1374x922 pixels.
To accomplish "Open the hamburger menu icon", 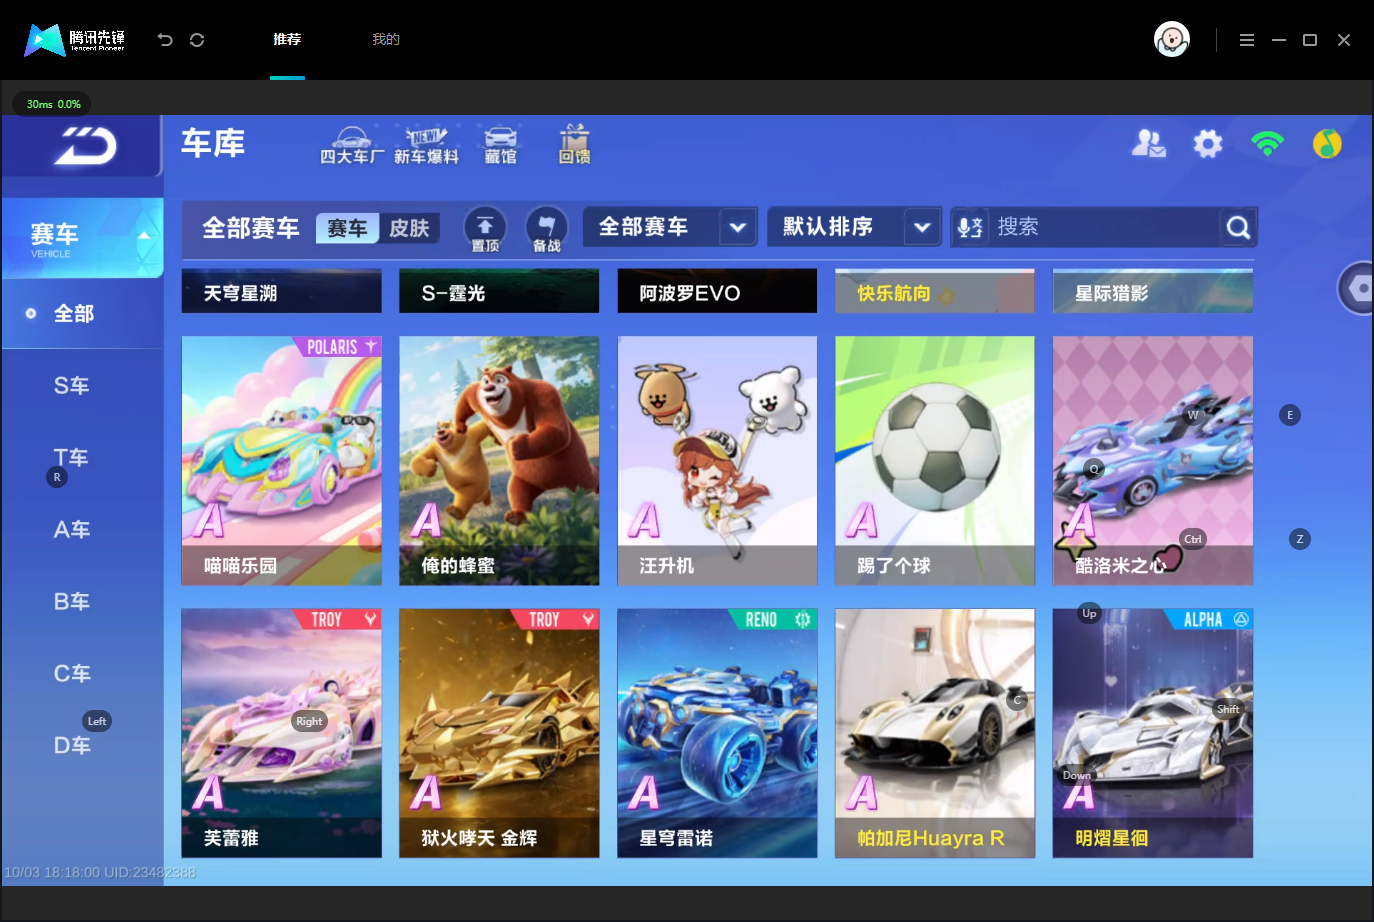I will tap(1247, 40).
